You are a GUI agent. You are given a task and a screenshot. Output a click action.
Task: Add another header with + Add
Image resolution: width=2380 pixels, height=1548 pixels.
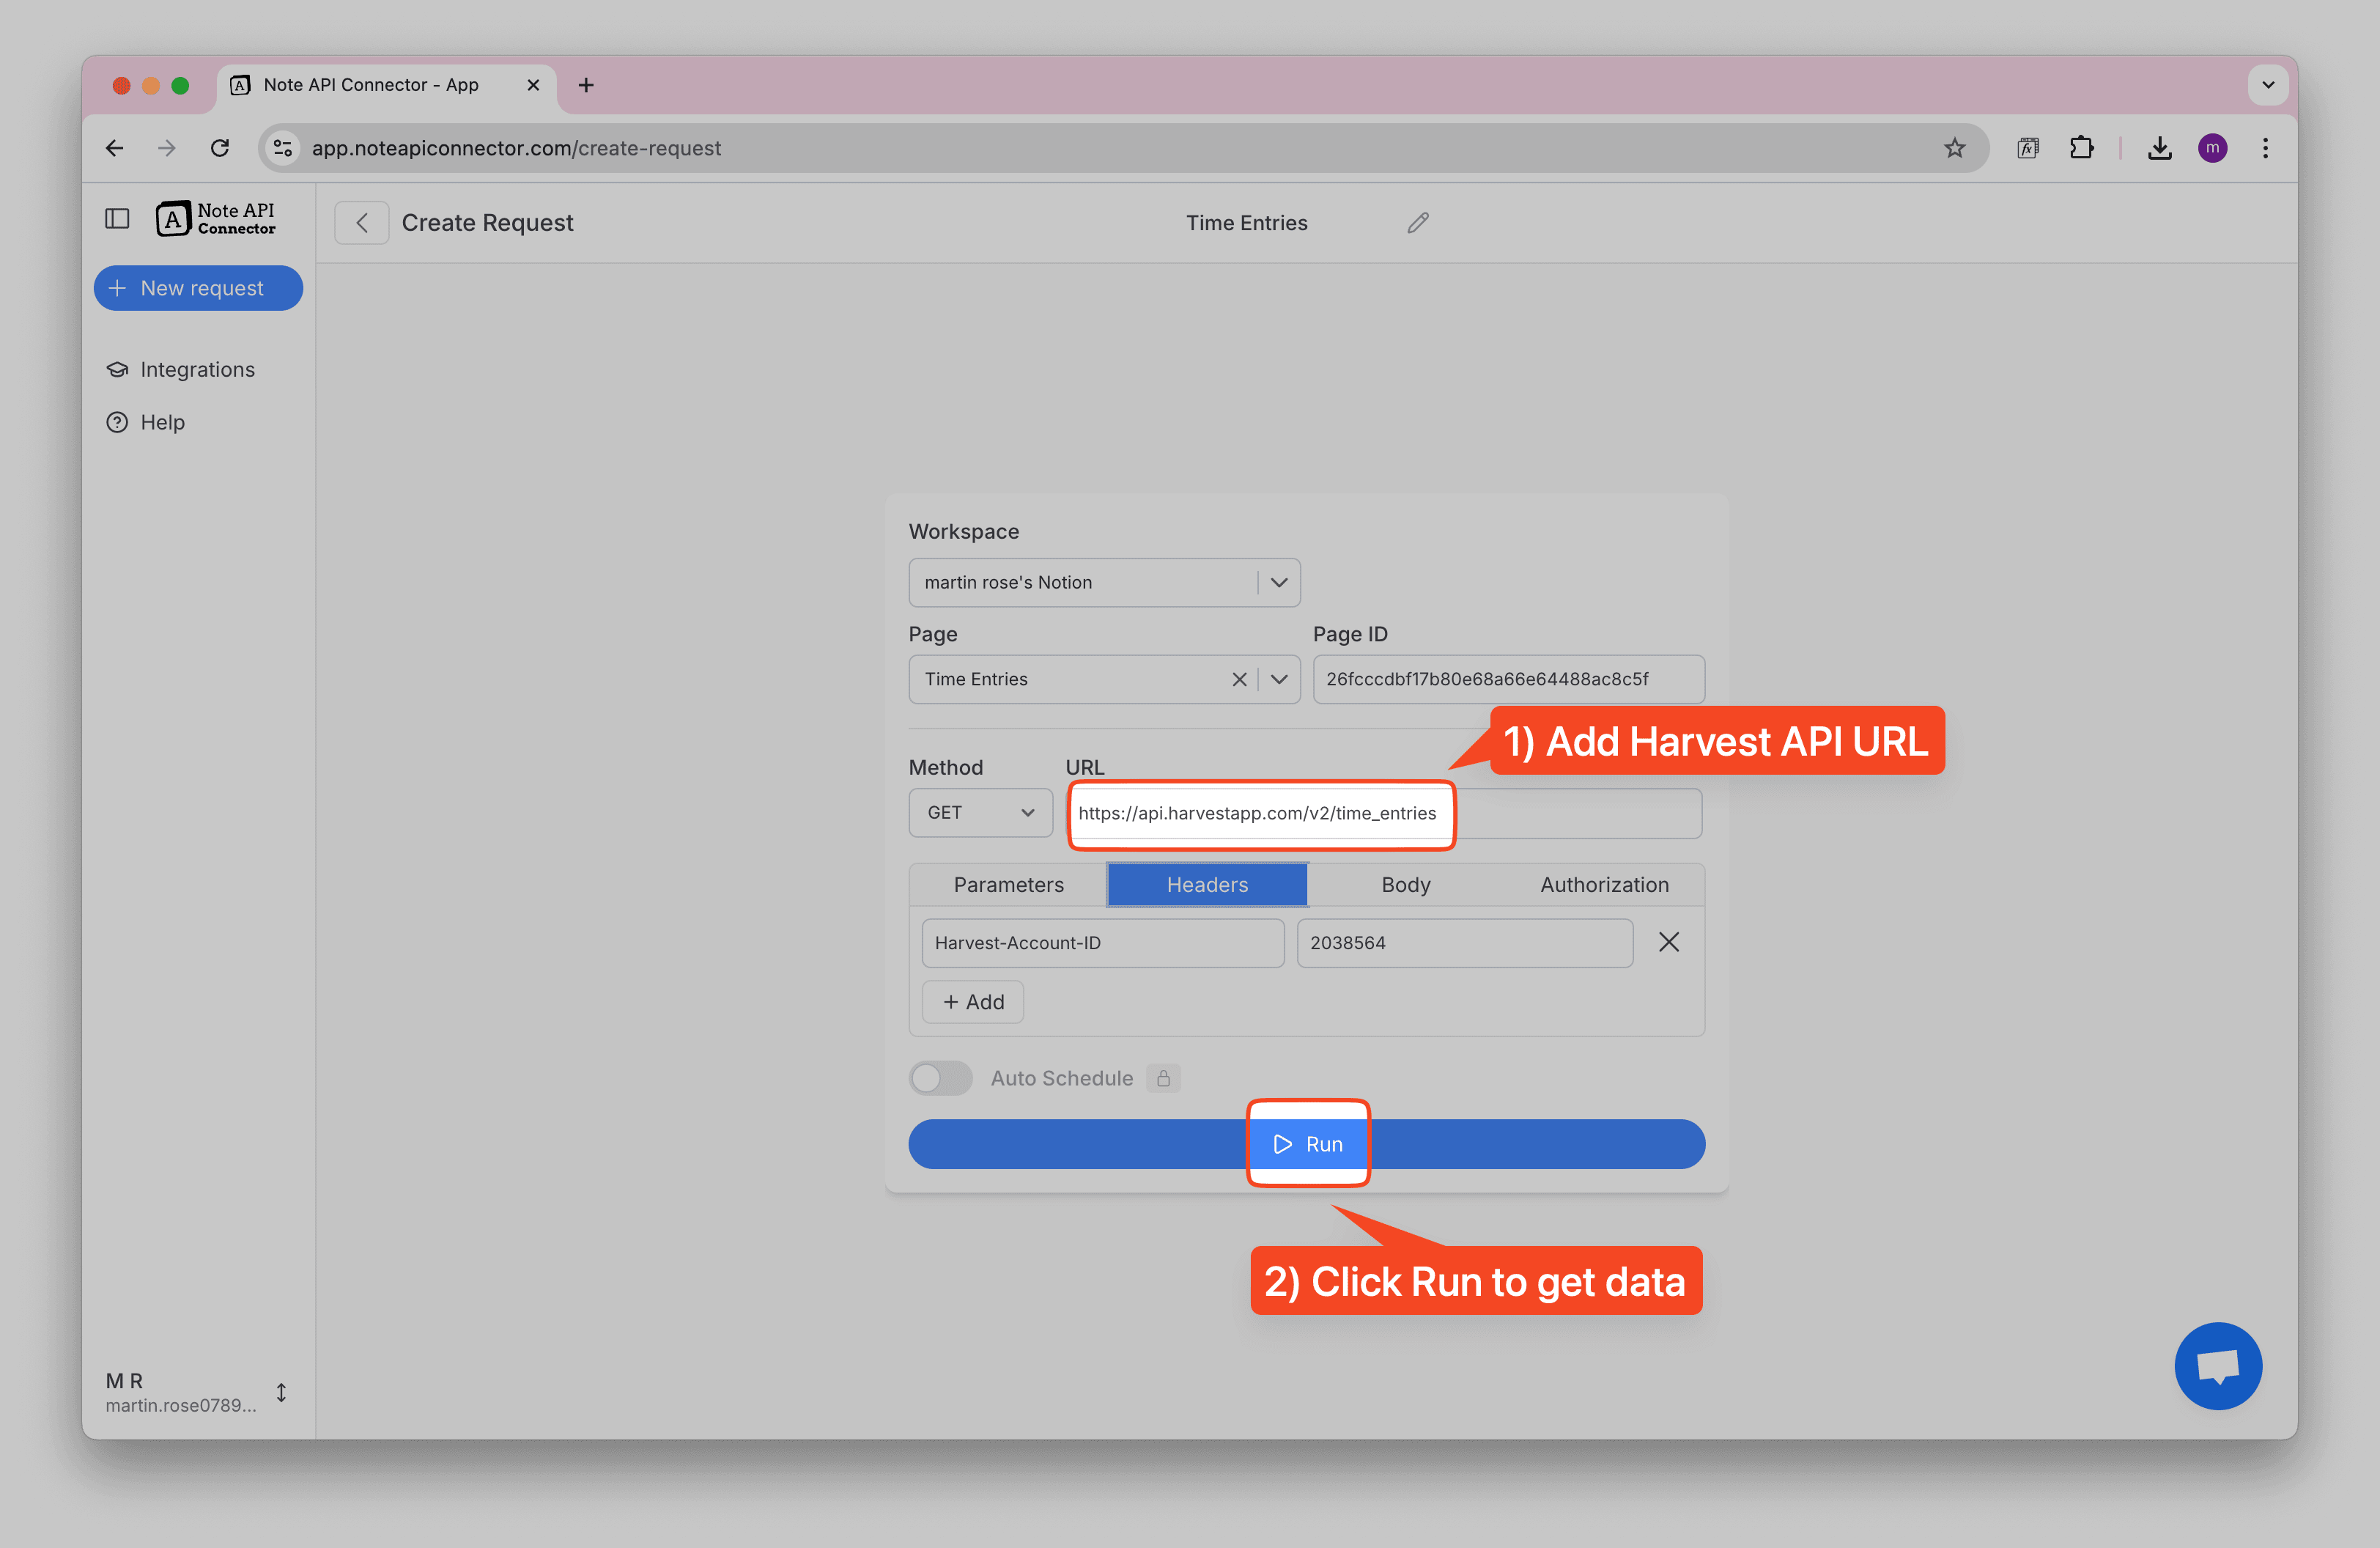972,1001
